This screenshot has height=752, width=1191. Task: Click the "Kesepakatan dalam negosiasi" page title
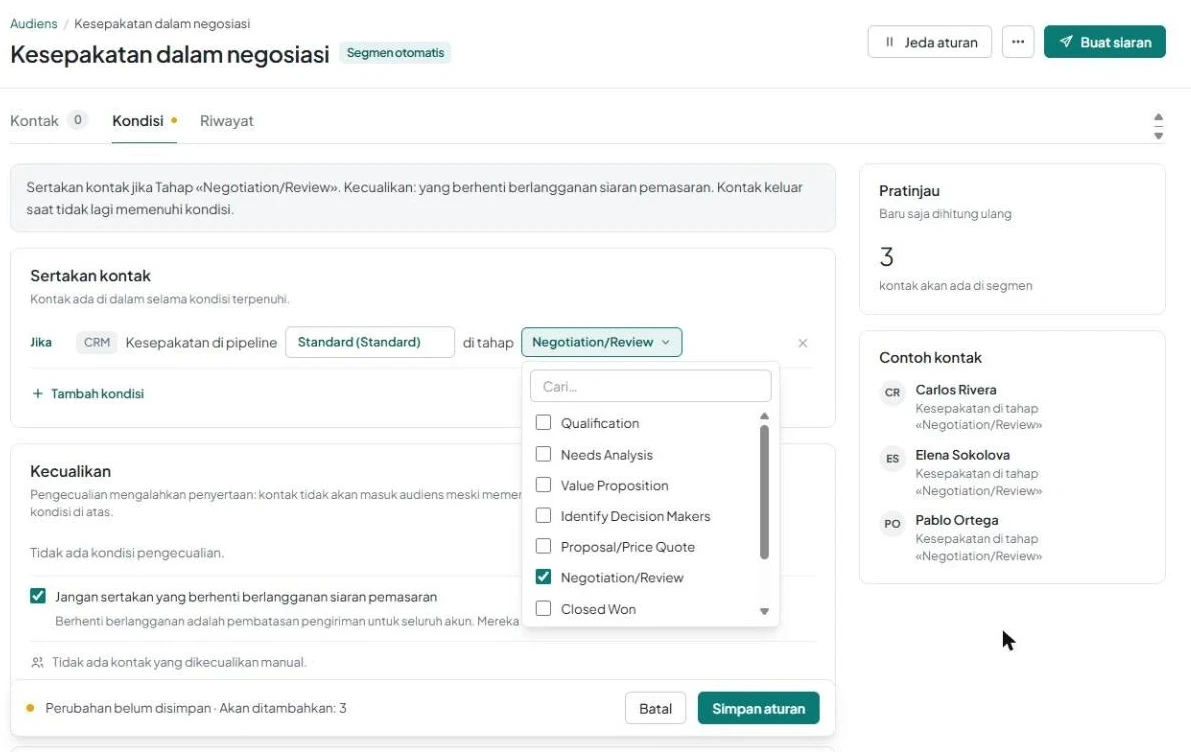pos(169,54)
